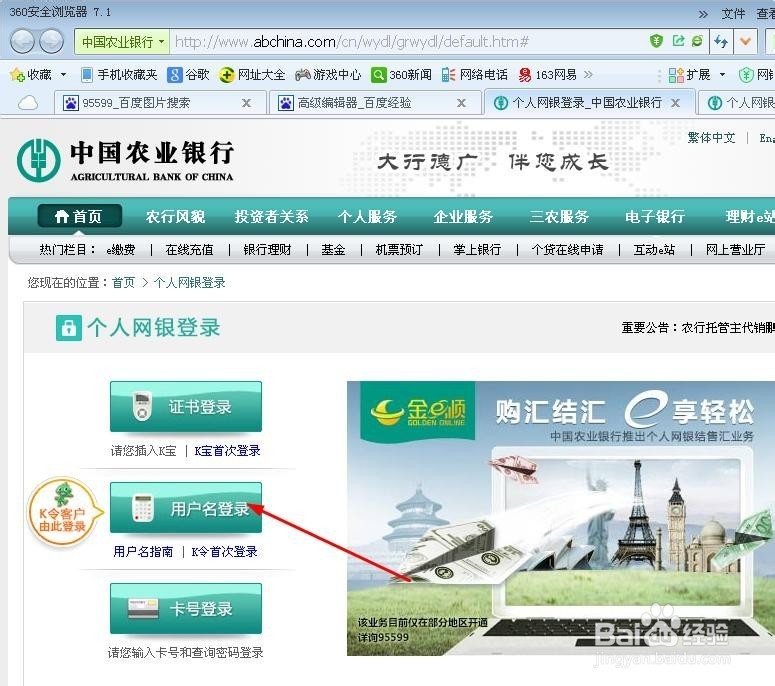This screenshot has width=775, height=686.
Task: Open the 手机收藏夹 bookmark
Action: pos(119,75)
